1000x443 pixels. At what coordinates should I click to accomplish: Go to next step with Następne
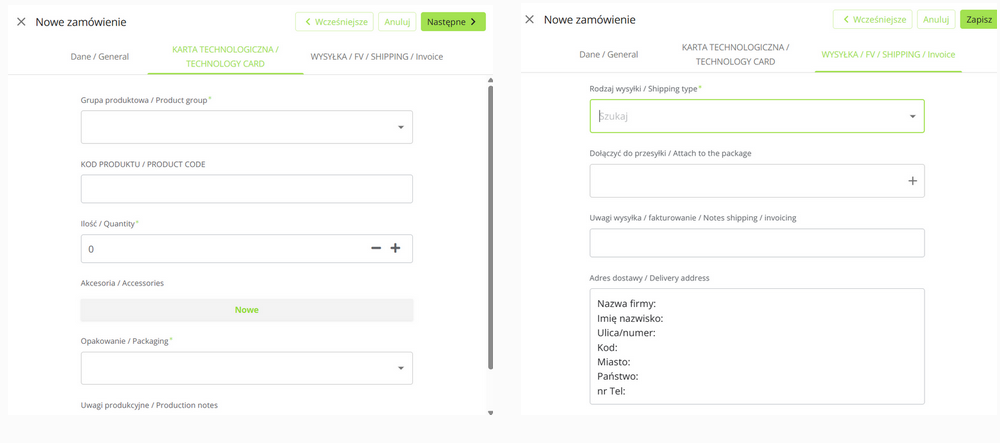(453, 22)
